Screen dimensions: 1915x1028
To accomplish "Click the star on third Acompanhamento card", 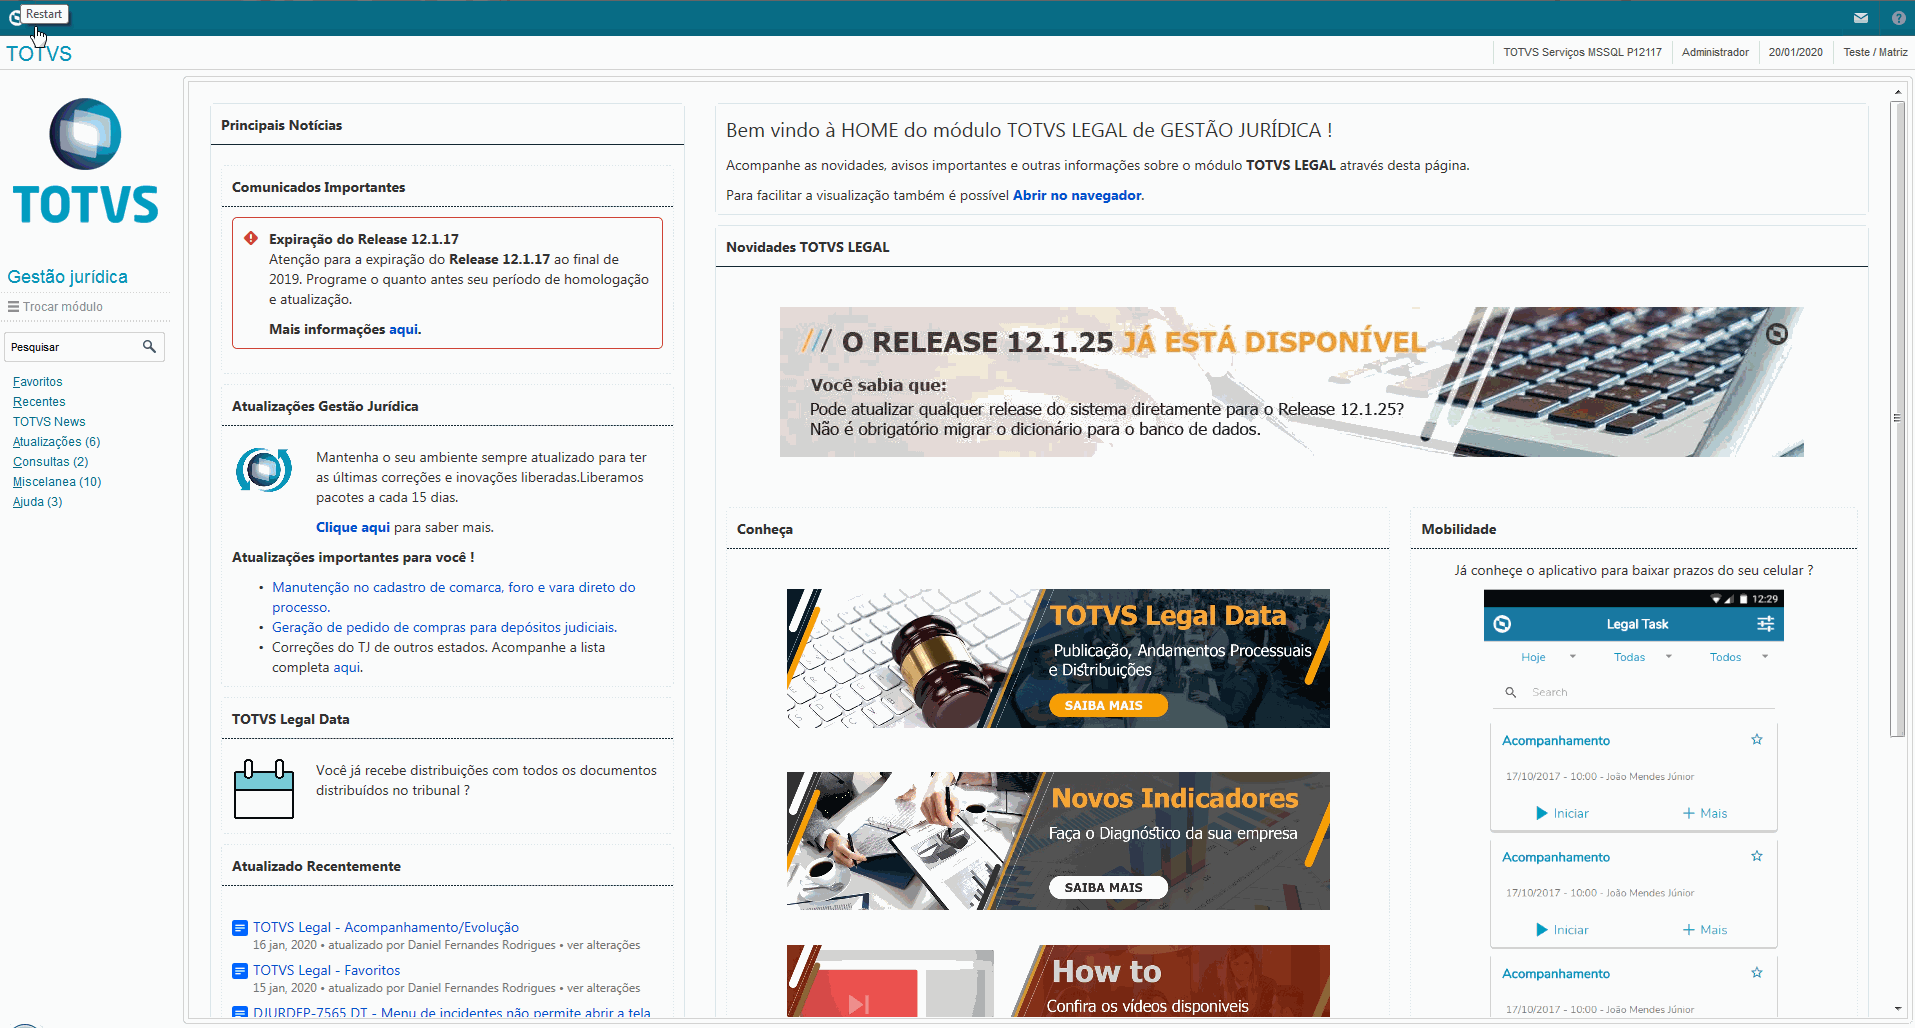I will [1757, 973].
